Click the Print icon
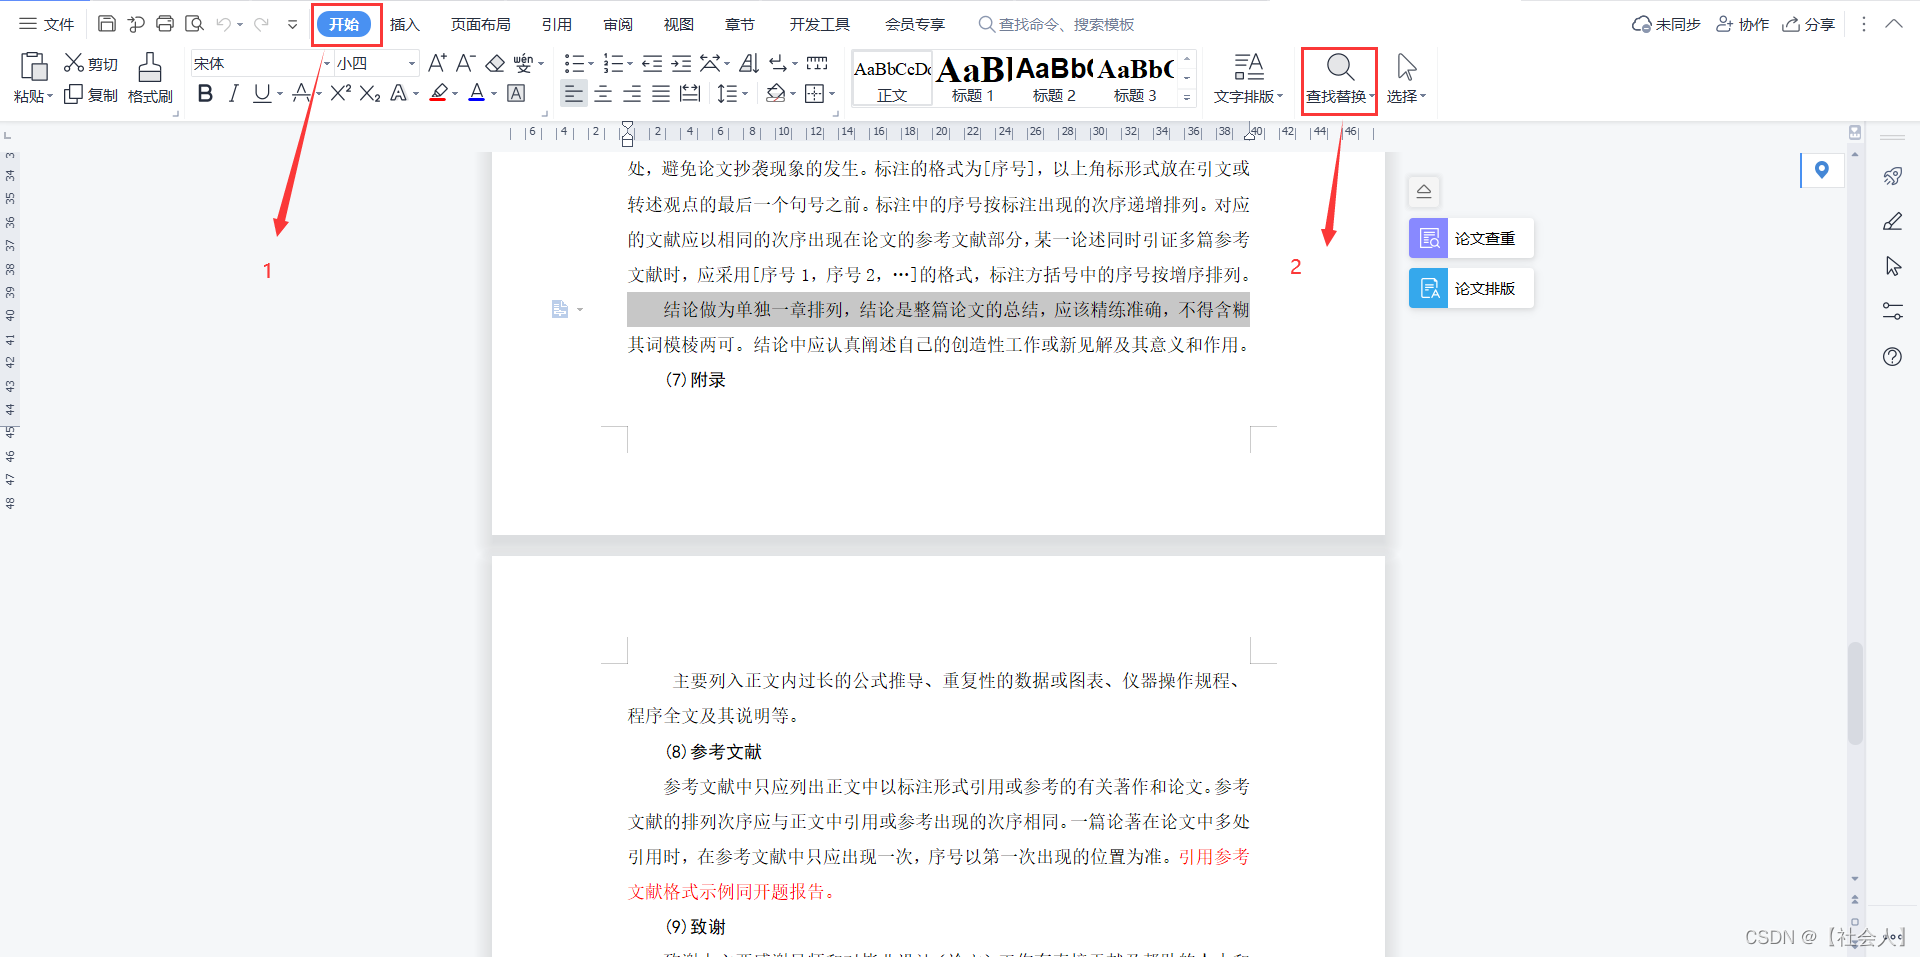Screen dimensions: 1920x957 [165, 24]
